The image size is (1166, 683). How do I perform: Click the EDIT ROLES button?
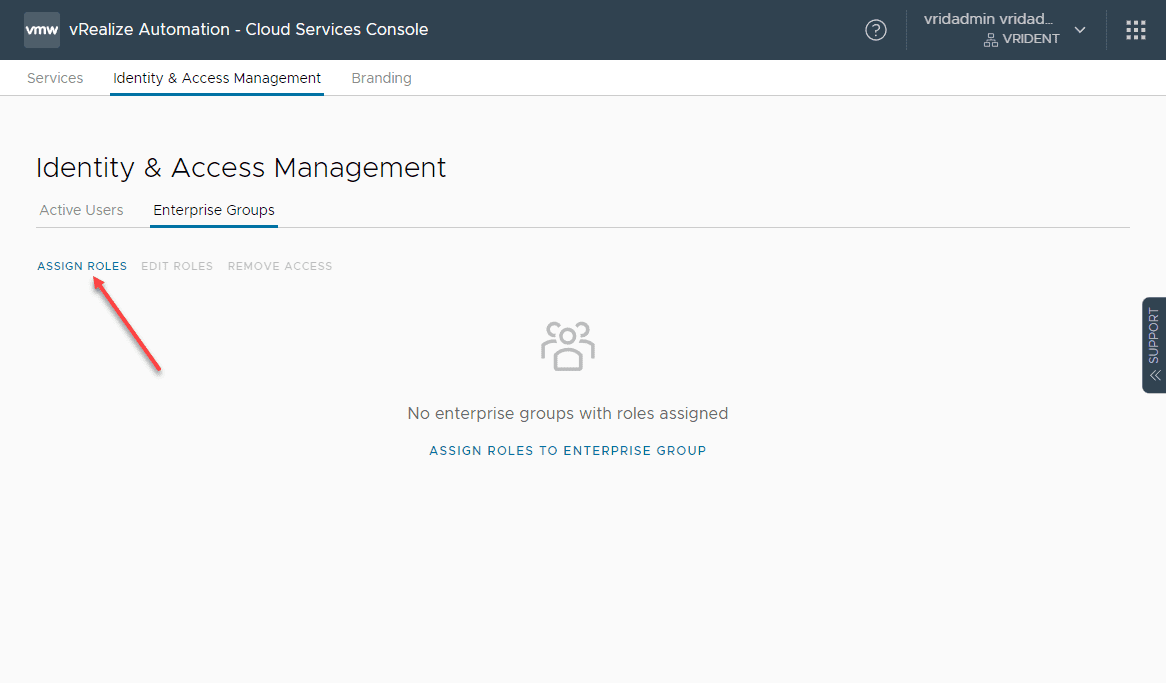pyautogui.click(x=177, y=266)
